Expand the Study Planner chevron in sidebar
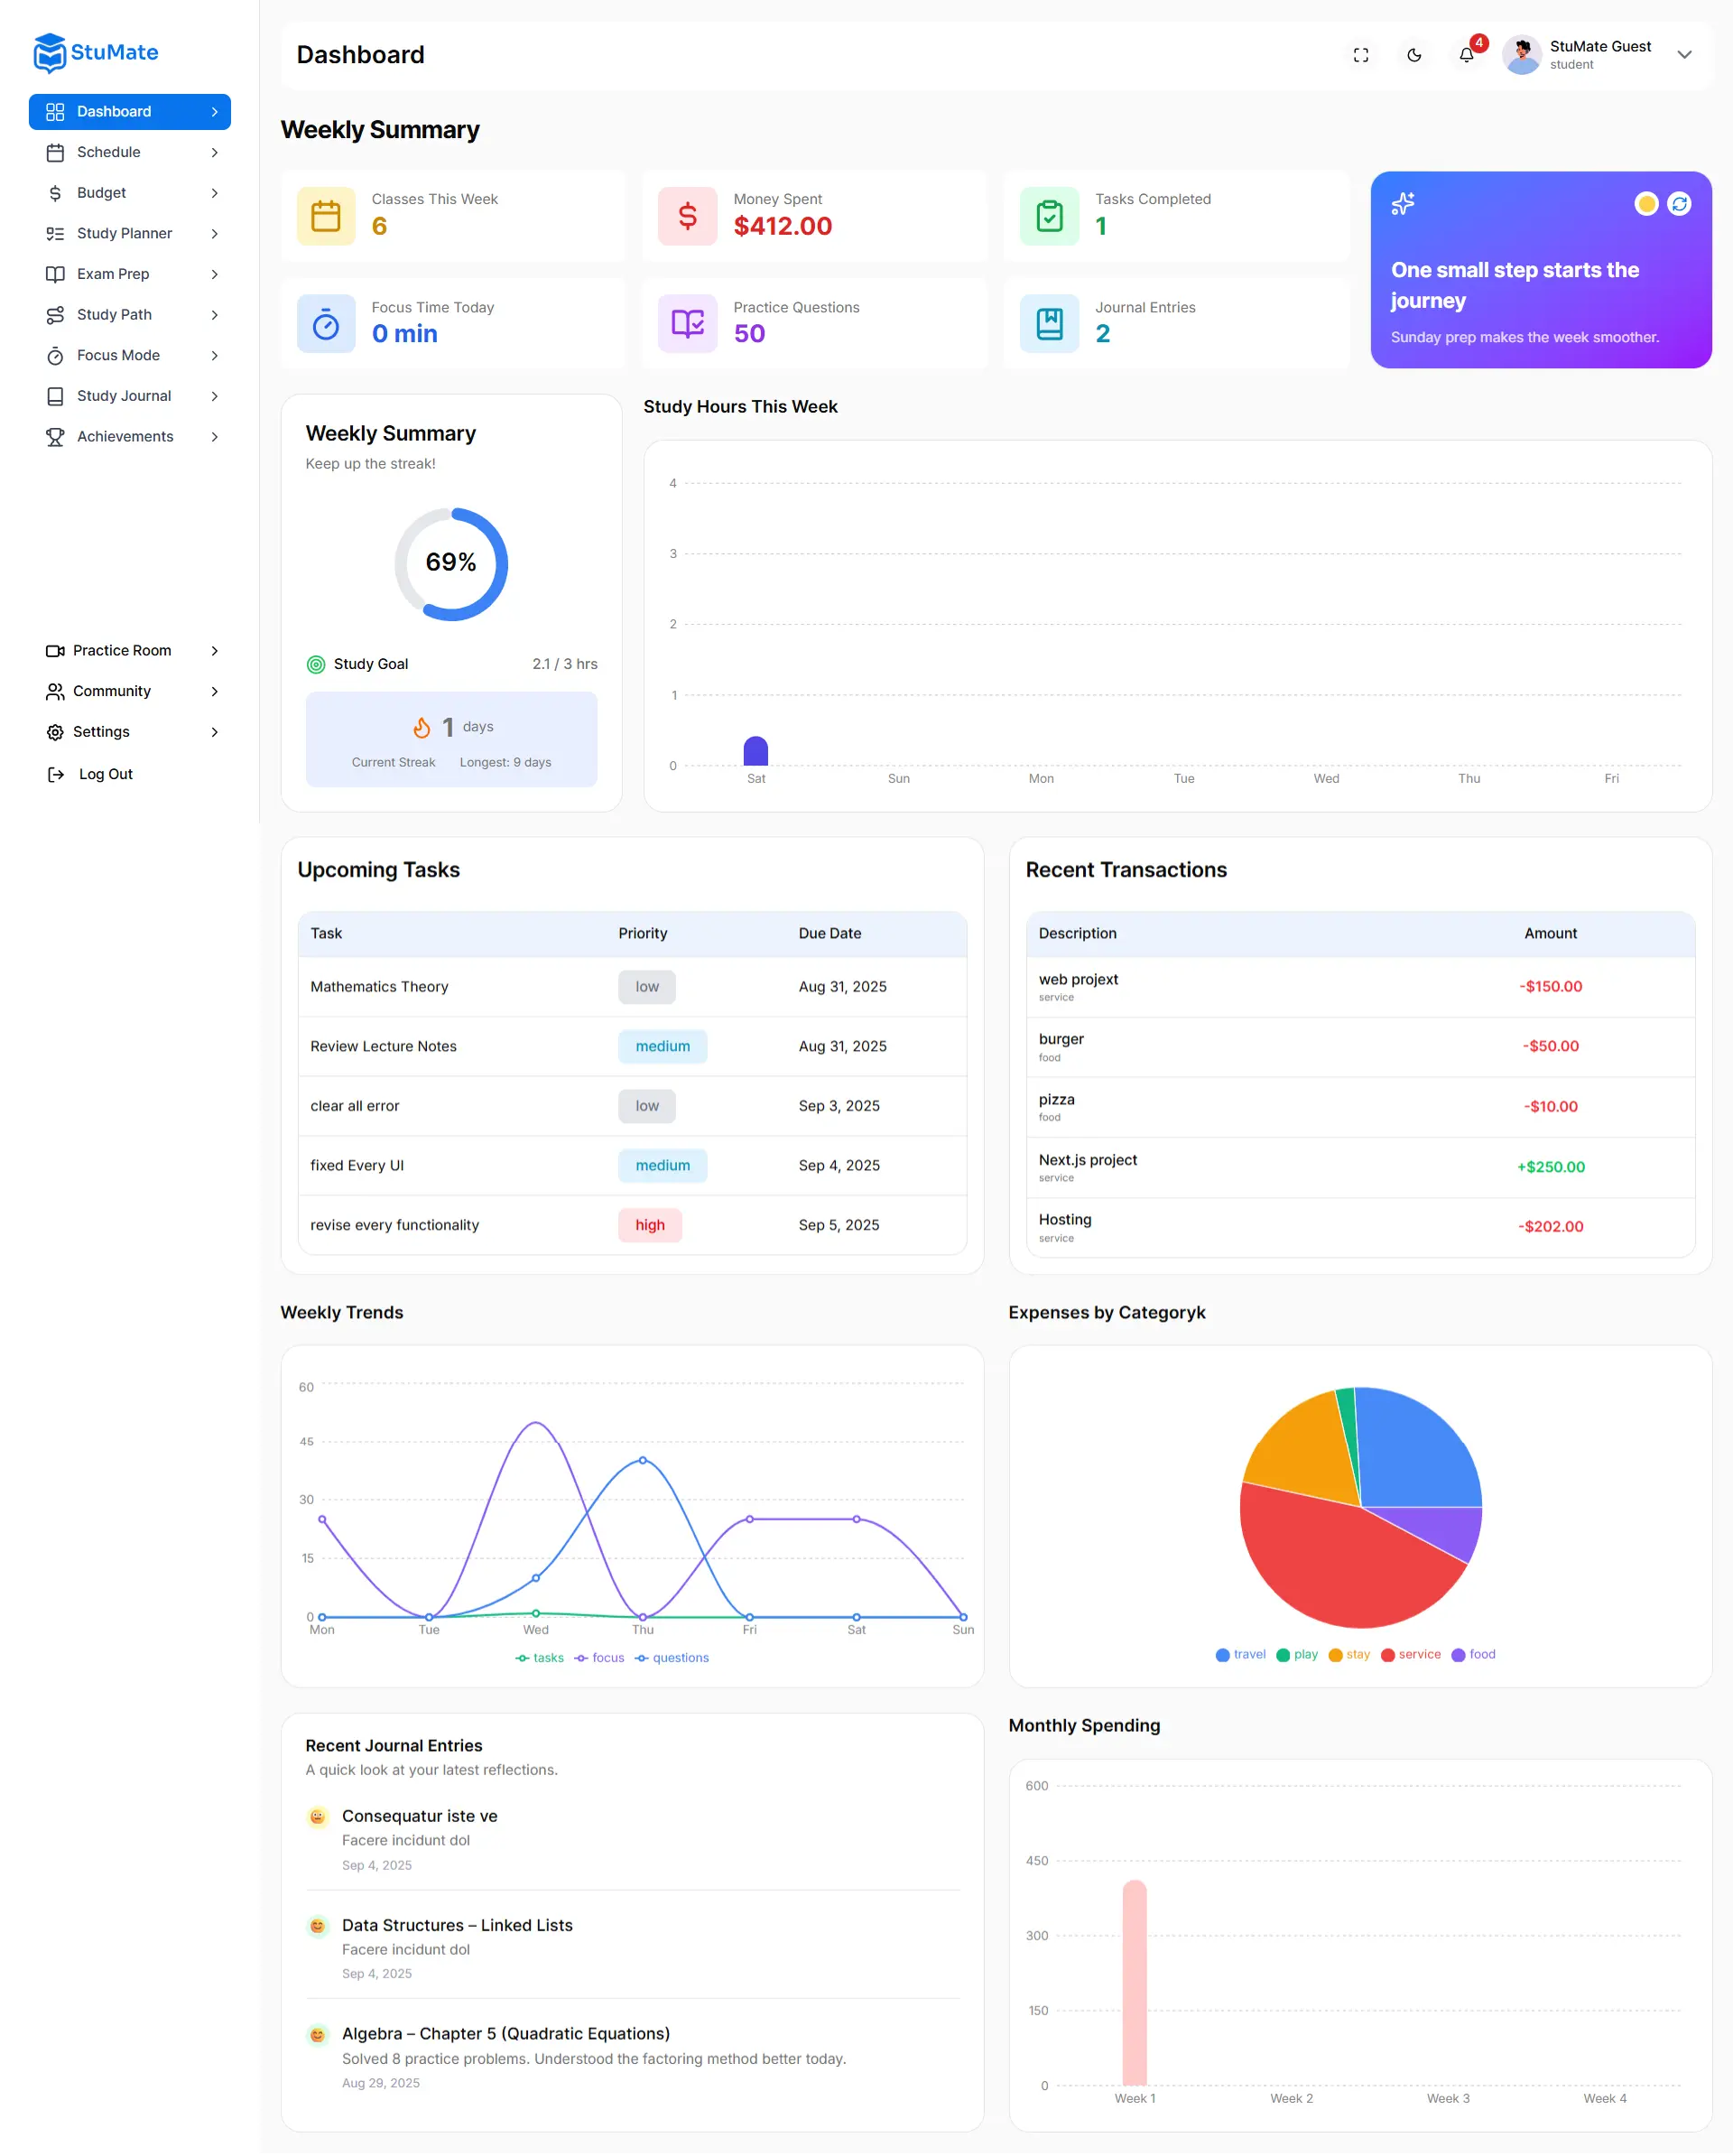 coord(214,234)
